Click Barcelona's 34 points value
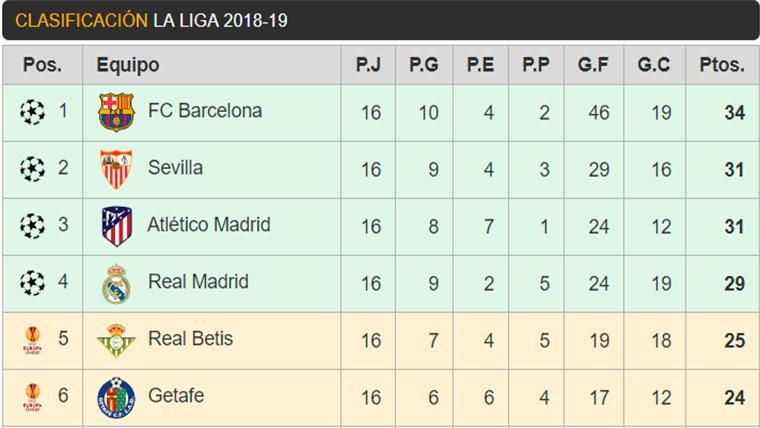 734,112
